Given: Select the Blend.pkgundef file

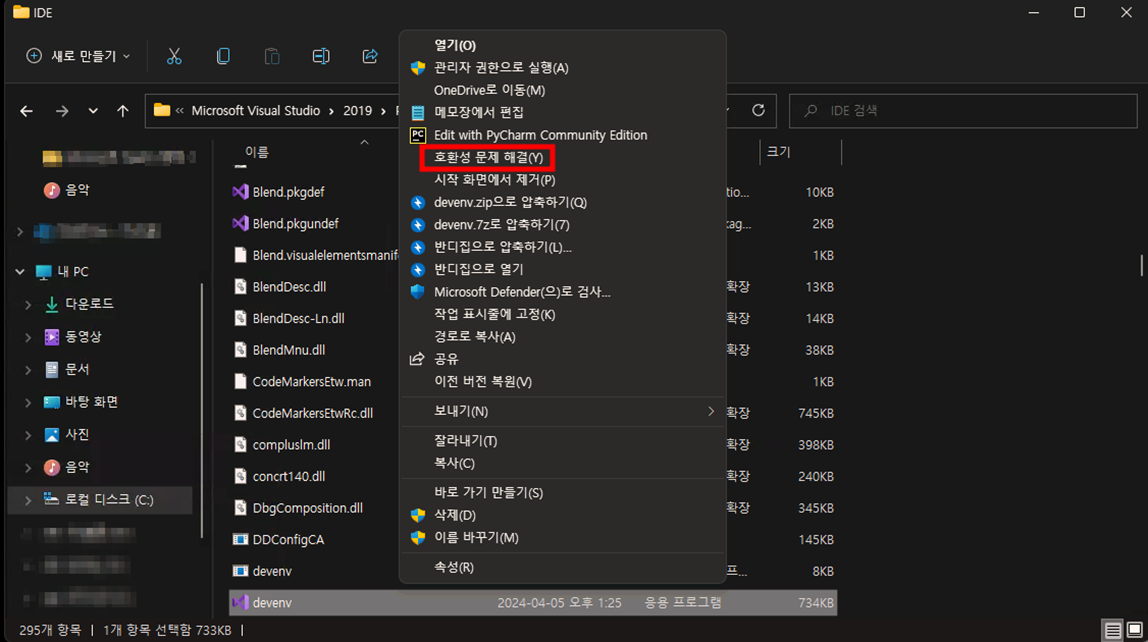Looking at the screenshot, I should tap(295, 224).
